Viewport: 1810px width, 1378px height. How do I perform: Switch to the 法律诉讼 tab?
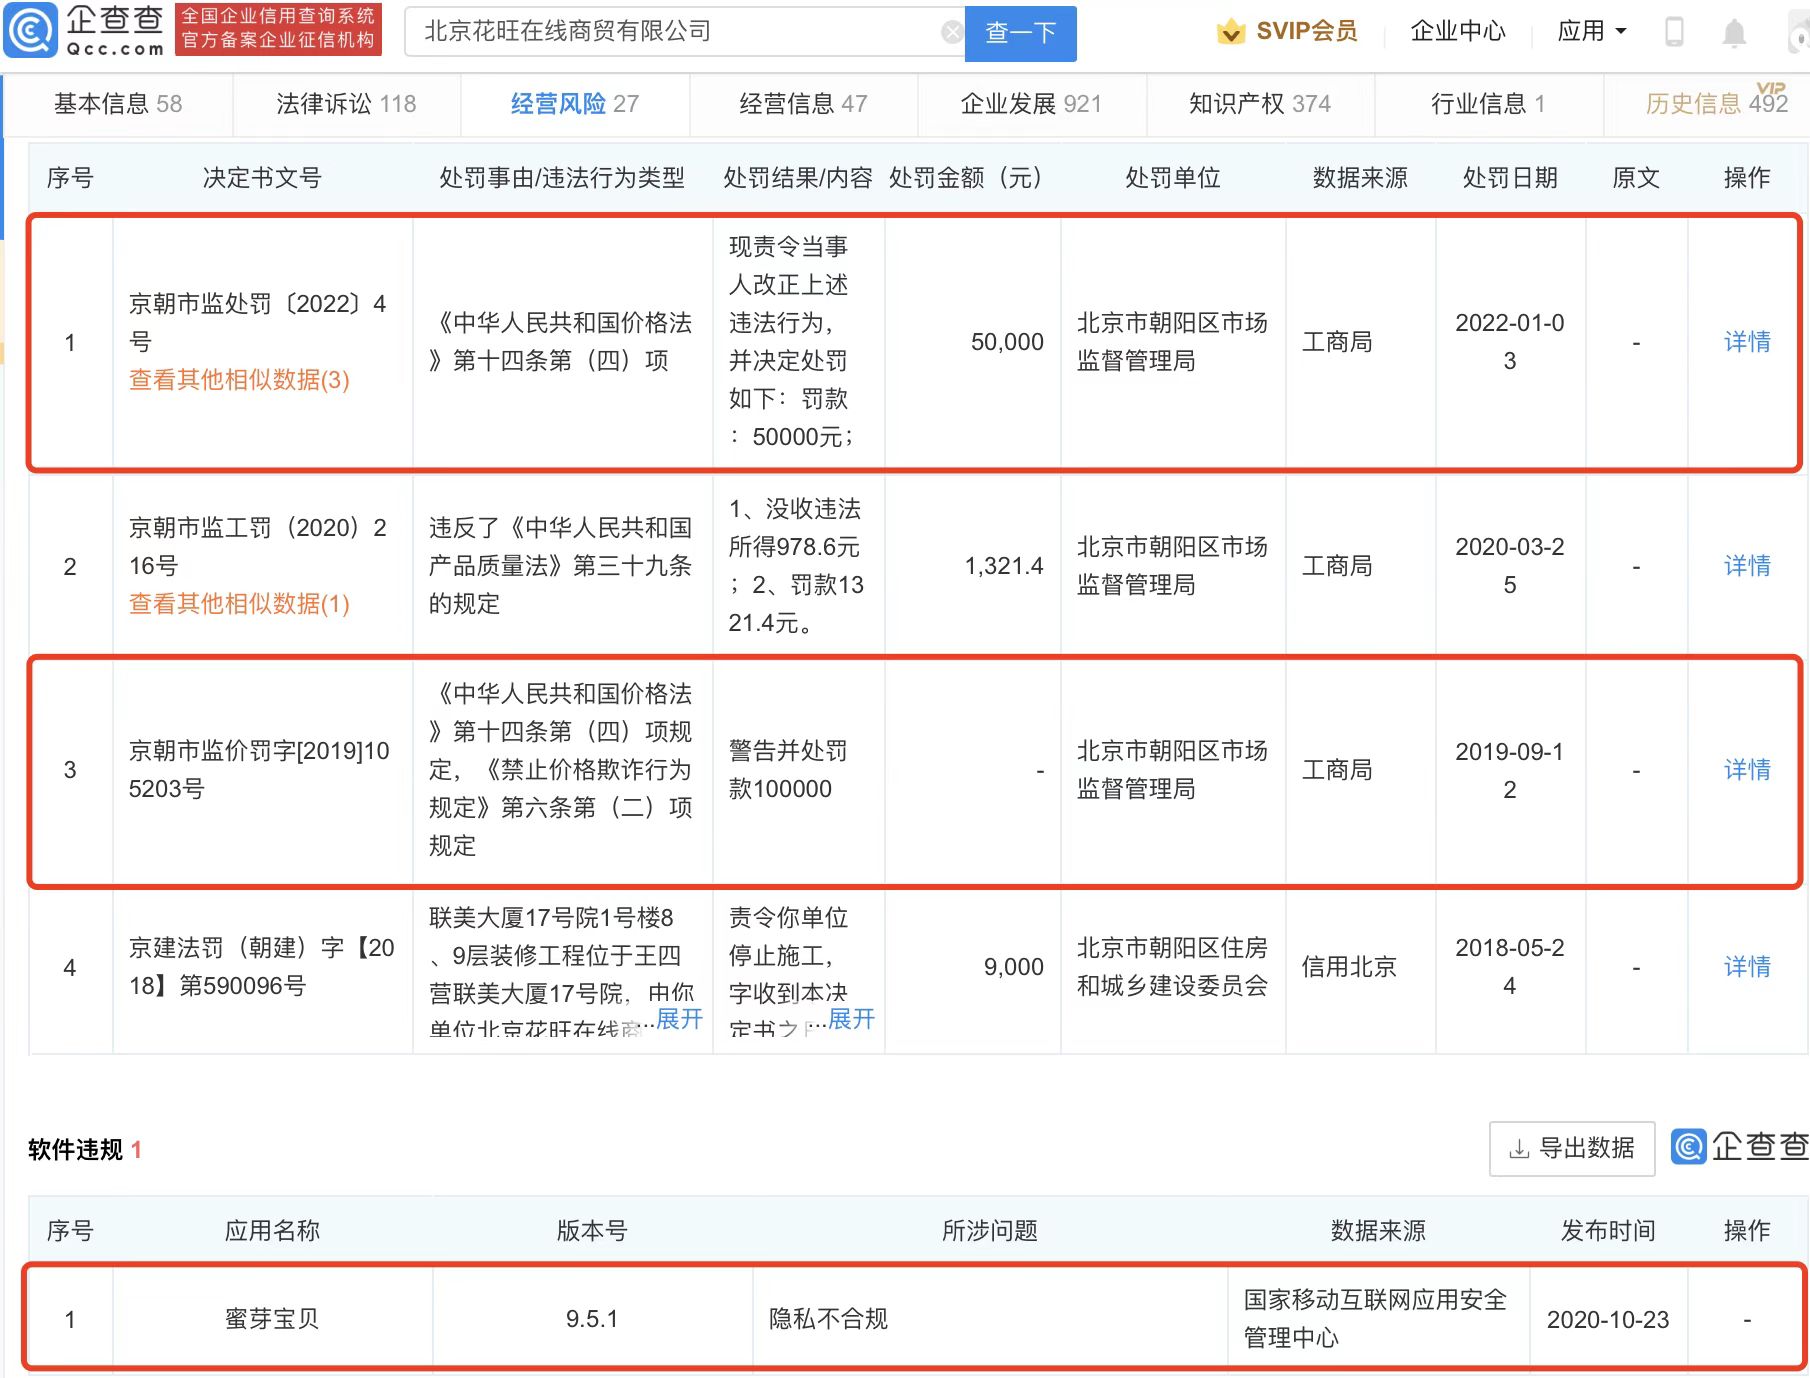346,104
